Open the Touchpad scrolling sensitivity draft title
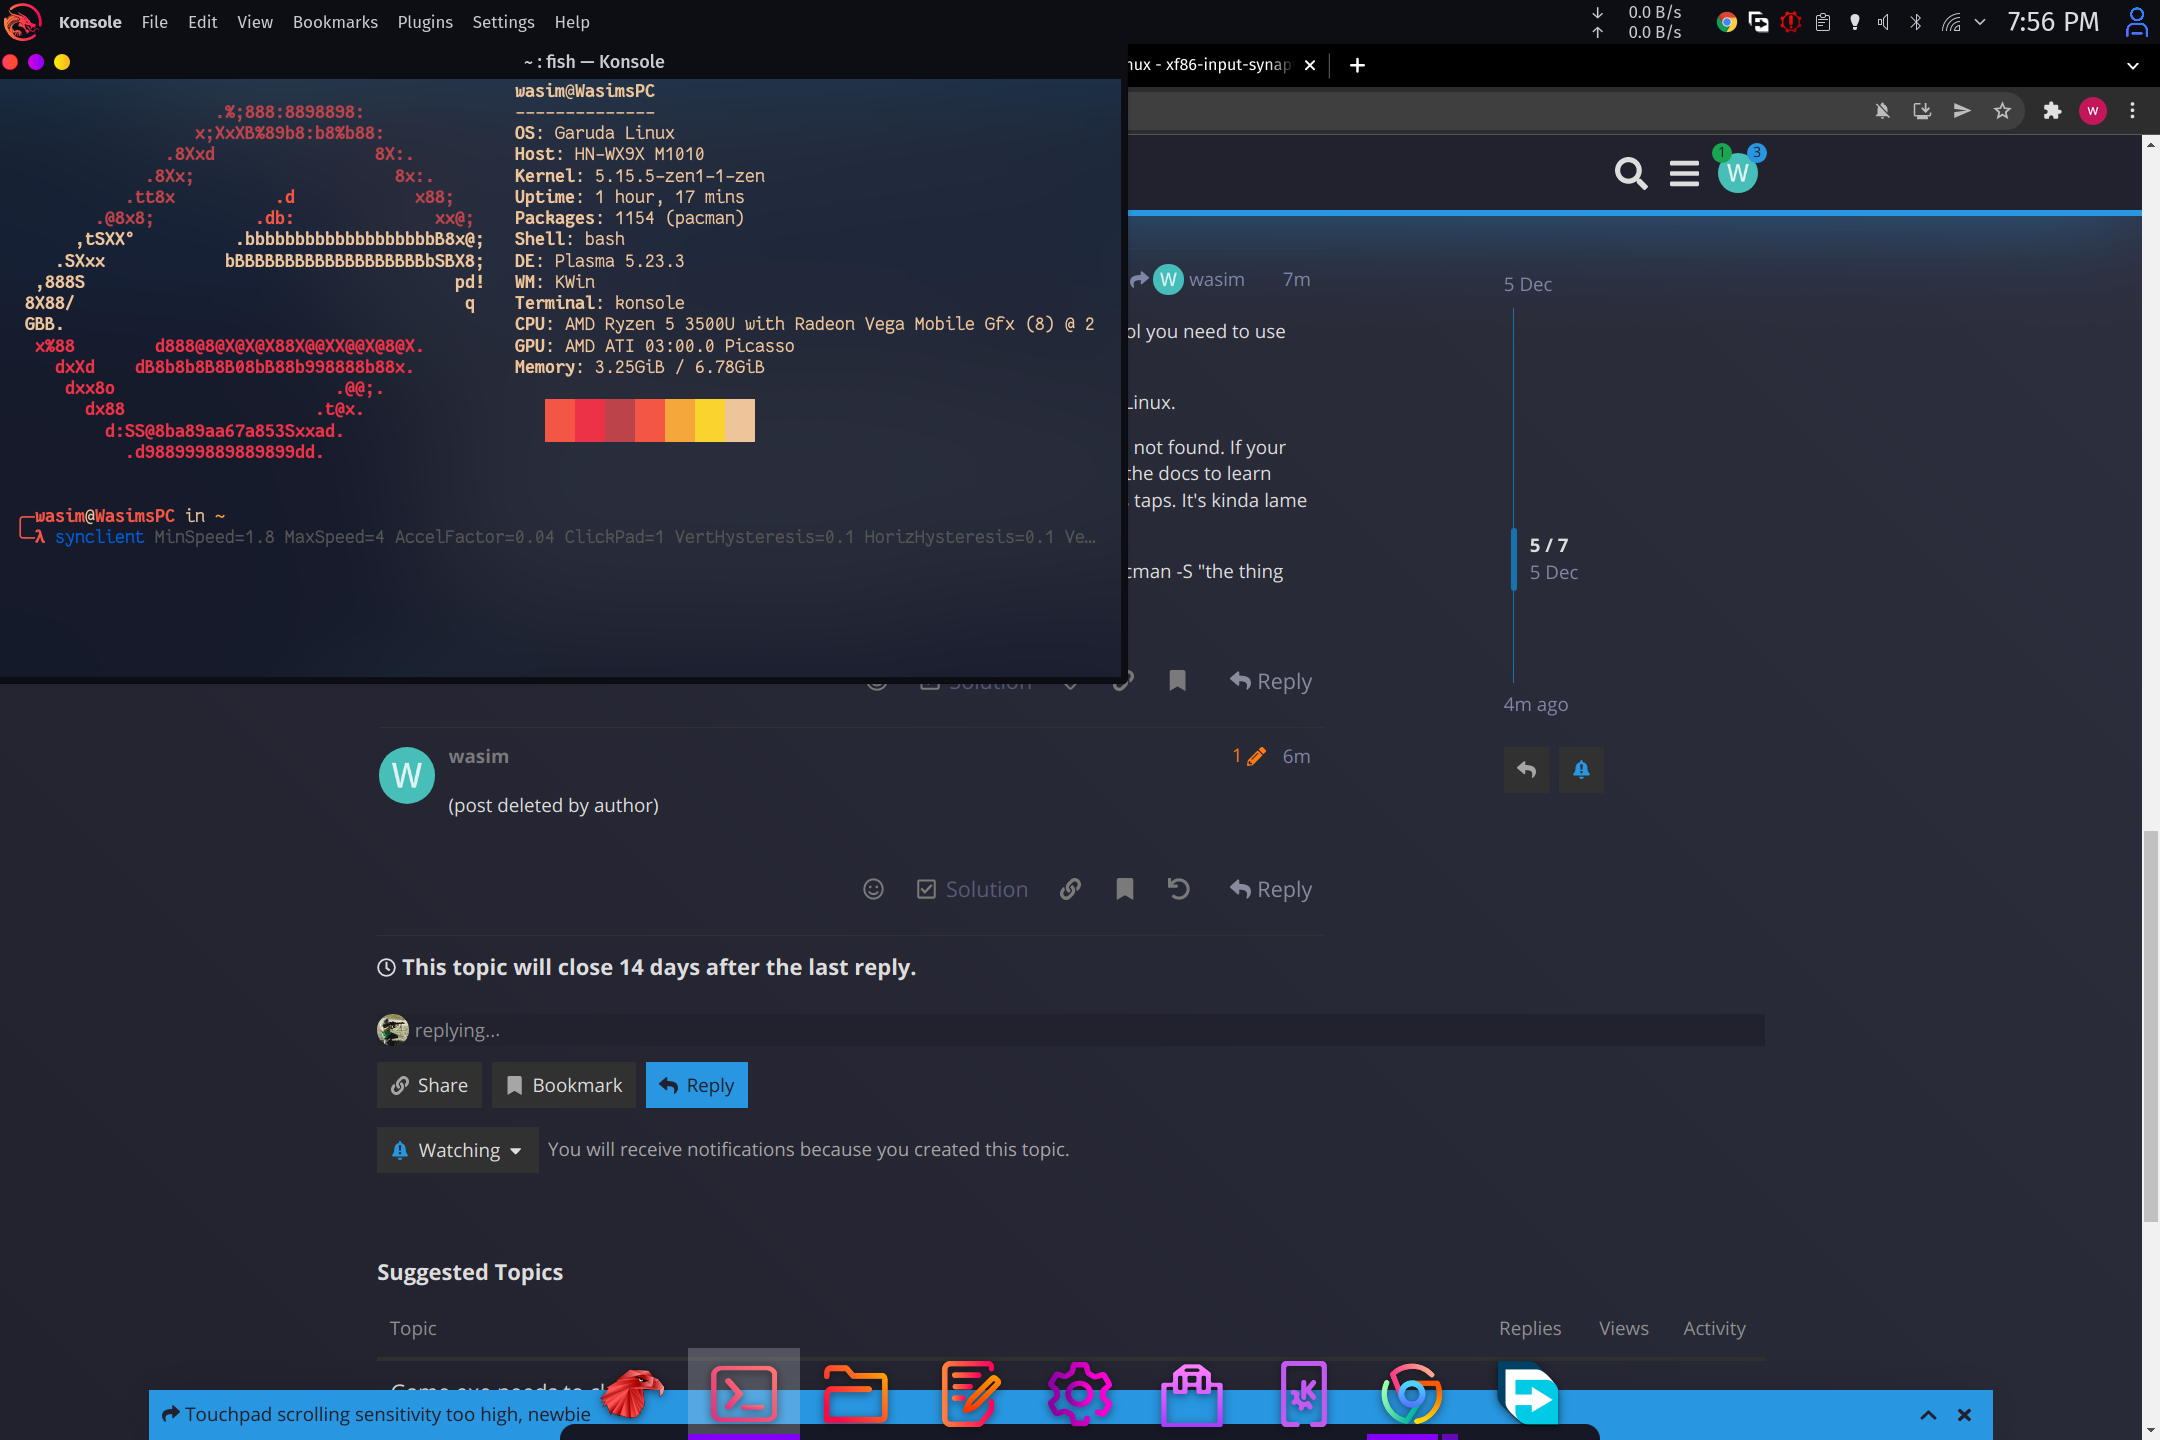The height and width of the screenshot is (1440, 2160). coord(388,1414)
